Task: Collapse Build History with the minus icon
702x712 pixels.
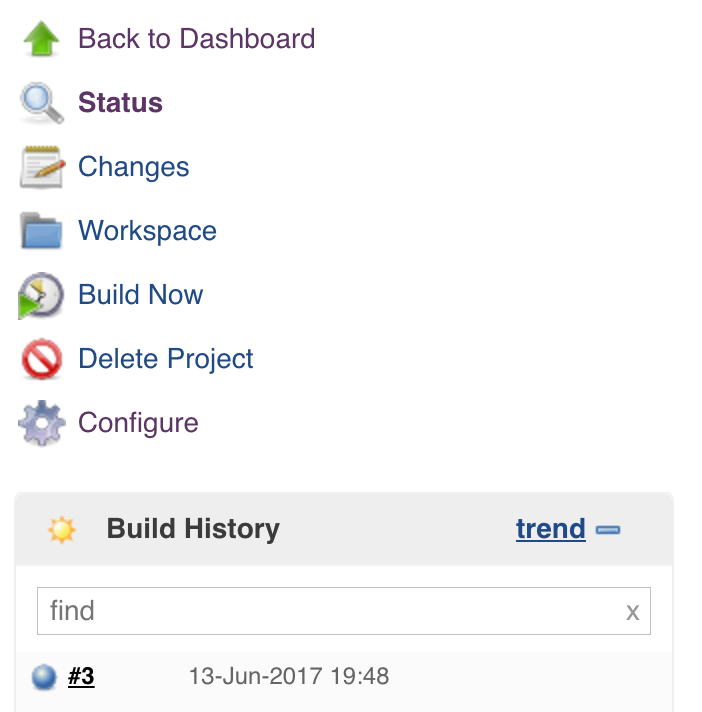Action: click(608, 529)
